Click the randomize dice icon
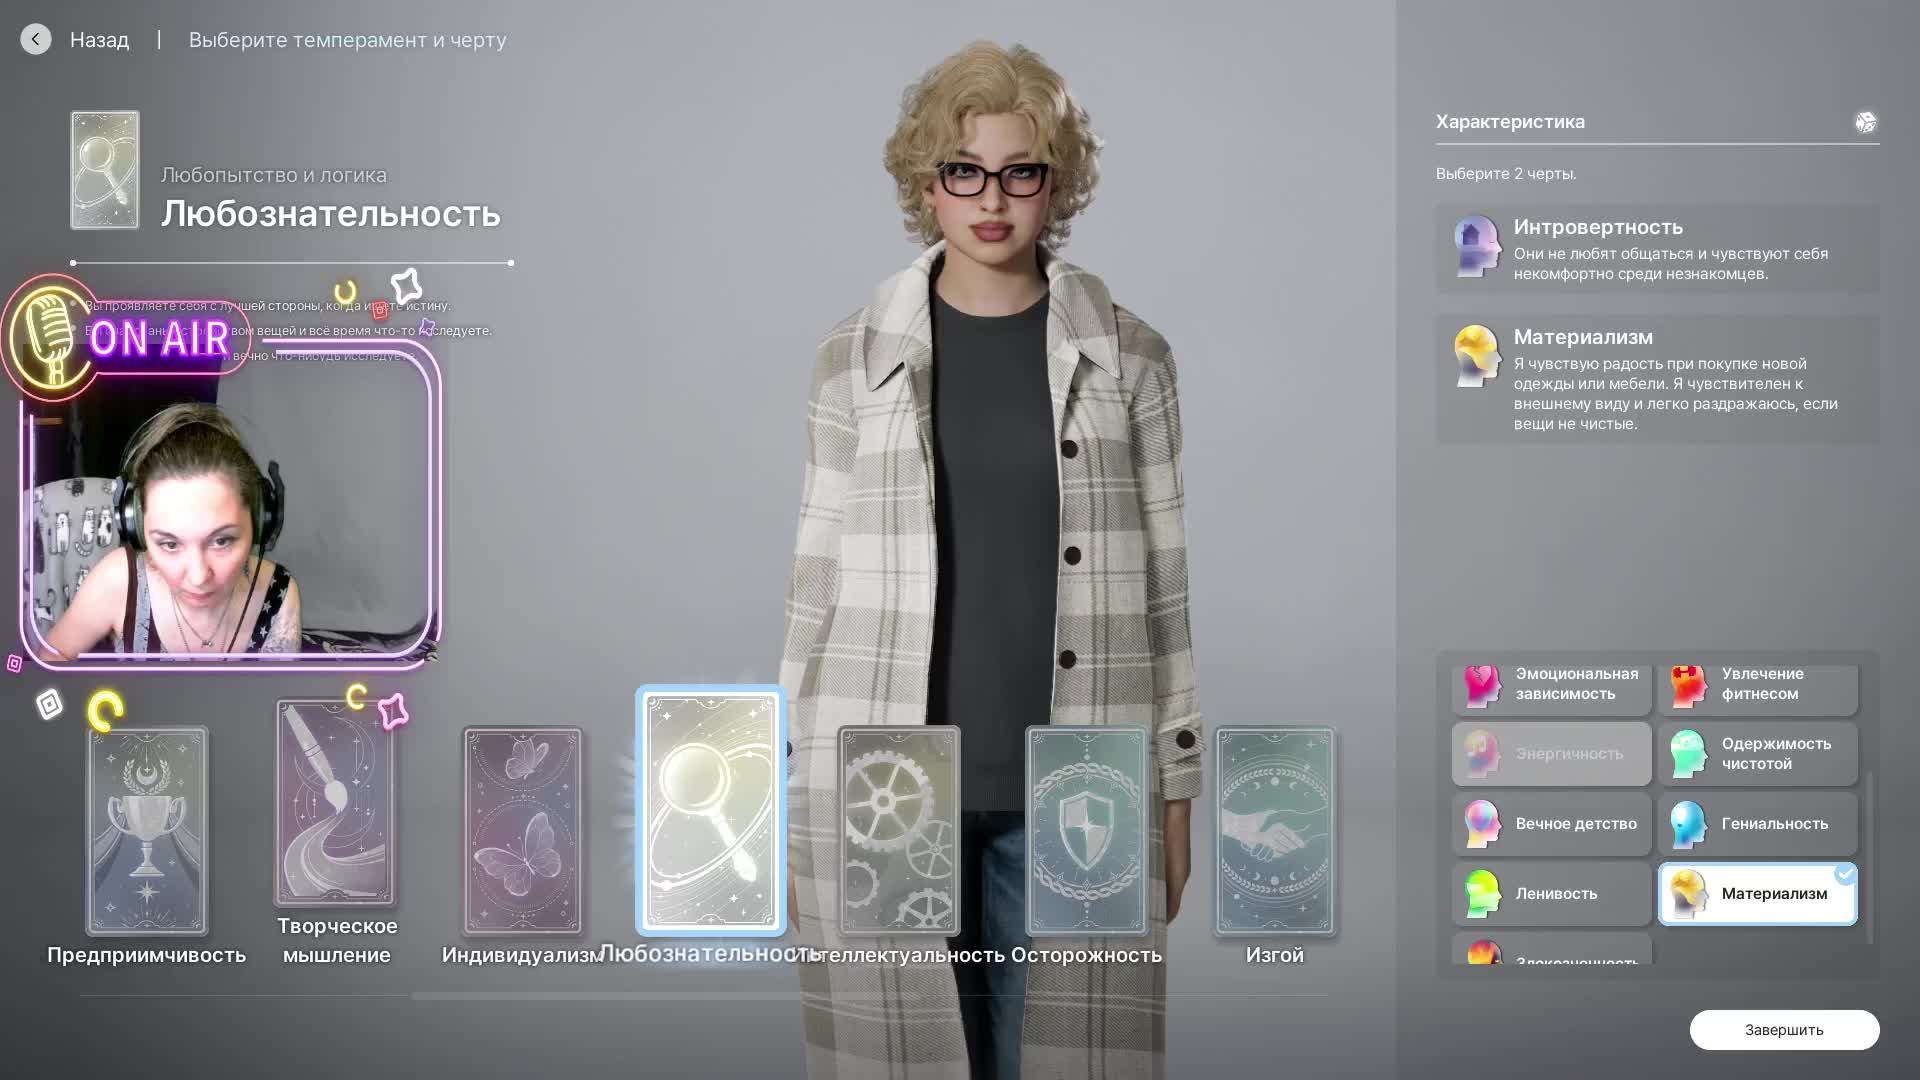Screen dimensions: 1920x1080 tap(1865, 122)
